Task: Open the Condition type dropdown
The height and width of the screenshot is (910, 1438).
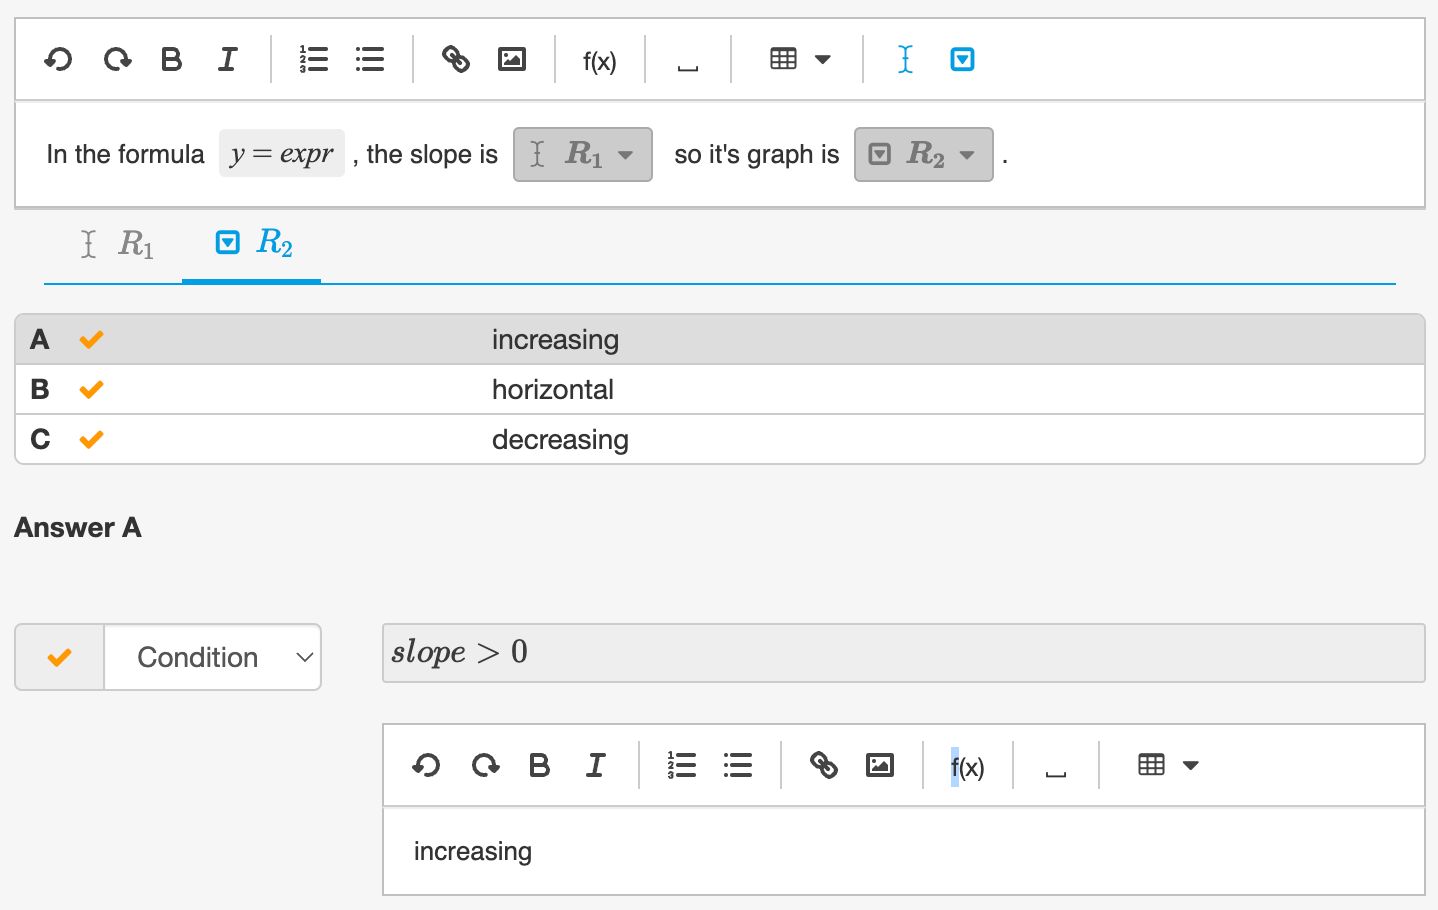Action: point(212,657)
